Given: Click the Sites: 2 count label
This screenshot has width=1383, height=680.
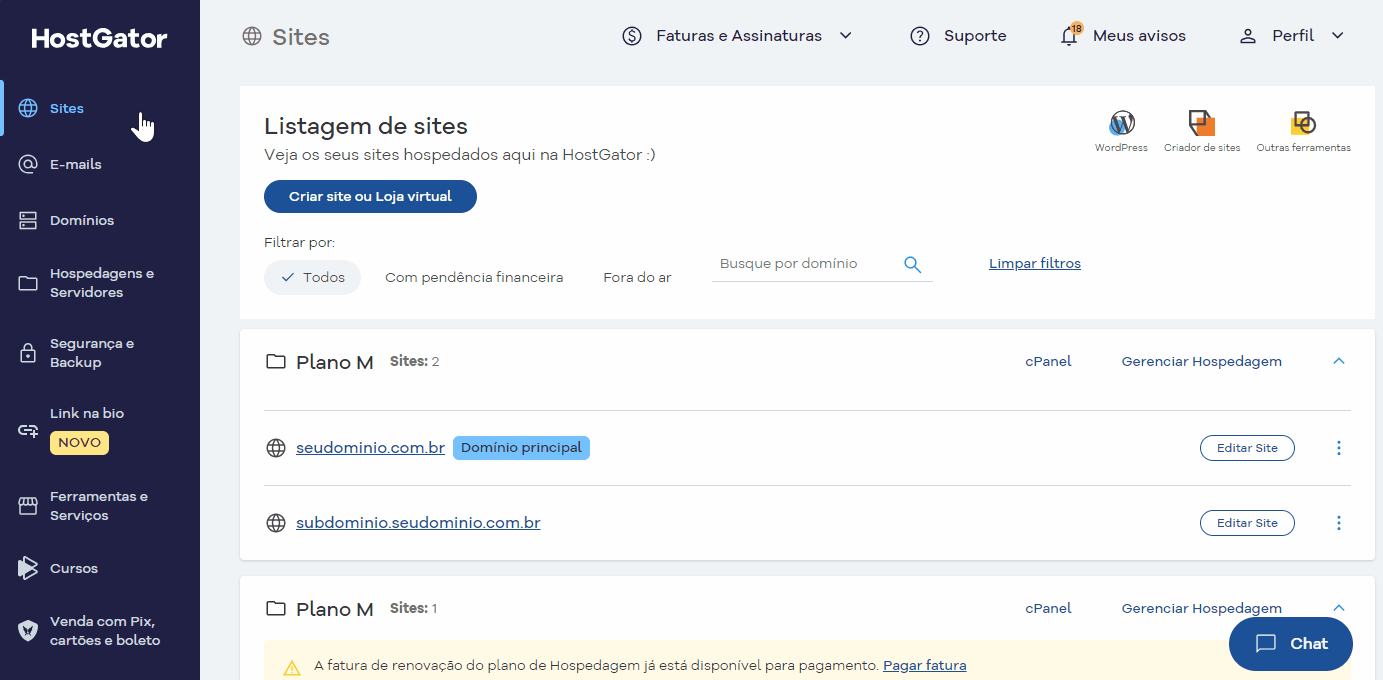Looking at the screenshot, I should [414, 361].
